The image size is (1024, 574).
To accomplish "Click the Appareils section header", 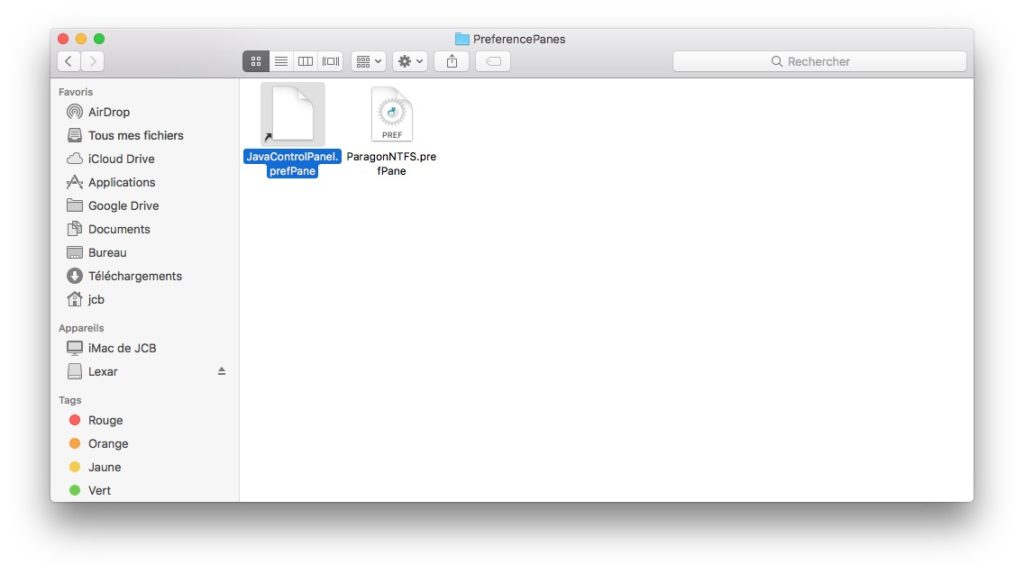I will click(81, 328).
